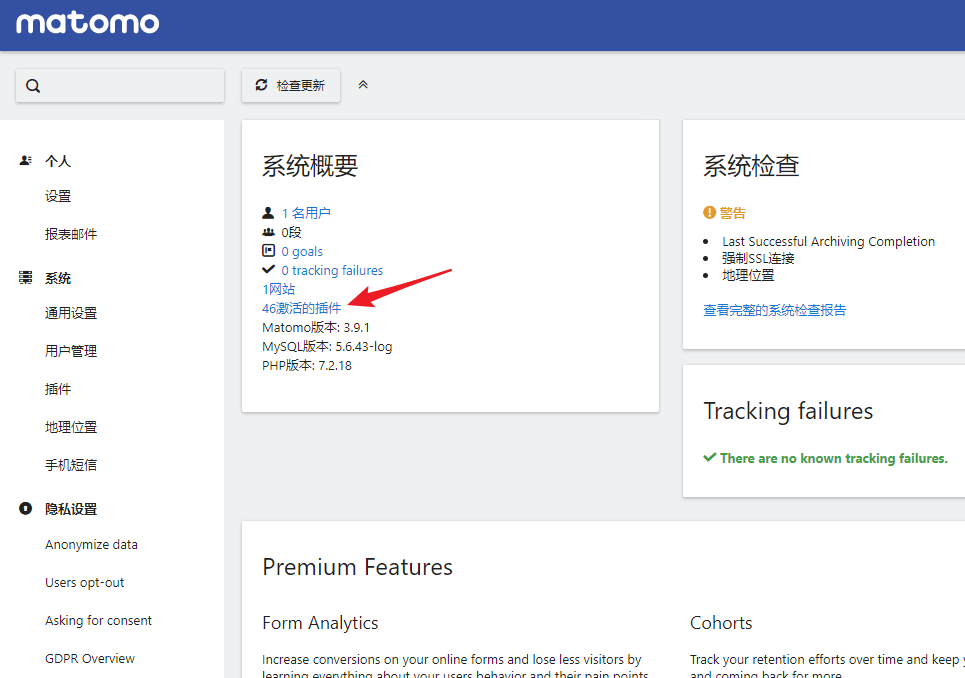The height and width of the screenshot is (678, 965).
Task: Click the Premium Features heading
Action: (358, 567)
